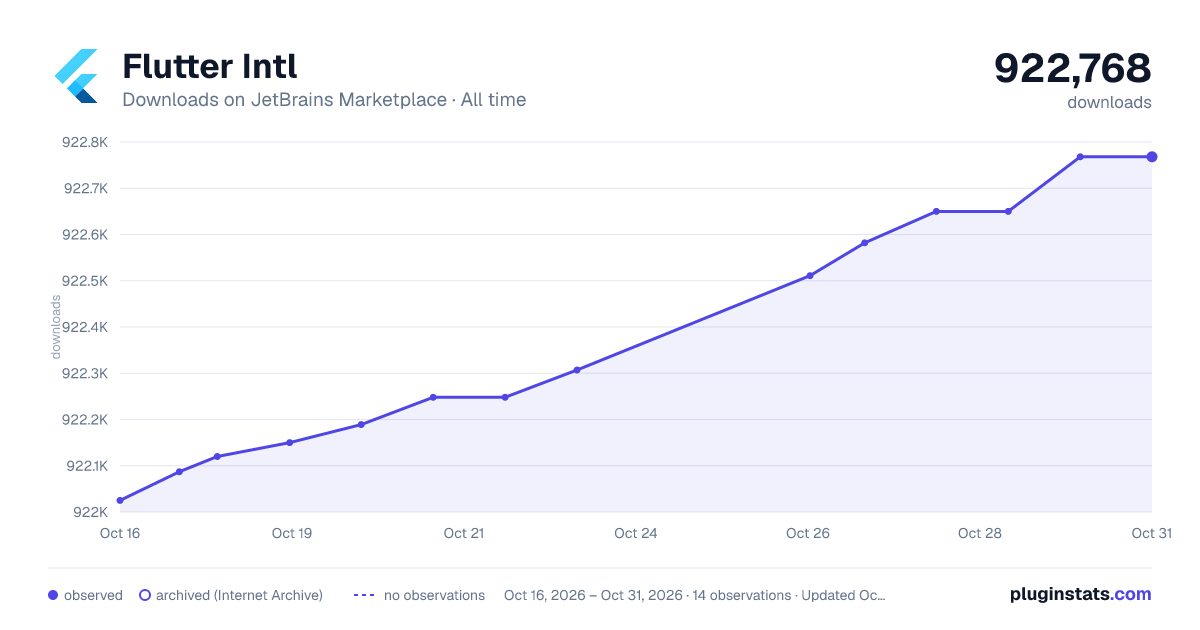This screenshot has width=1200, height=630.
Task: Click the 922.1K y-axis label
Action: (x=86, y=466)
